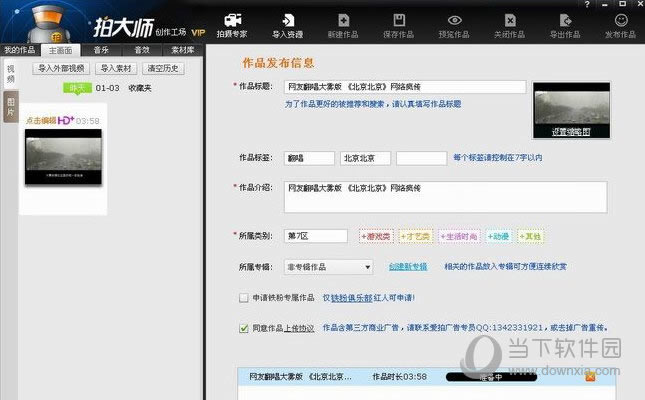This screenshot has width=645, height=400.
Task: Close project using 关闭作品 icon
Action: click(x=510, y=24)
